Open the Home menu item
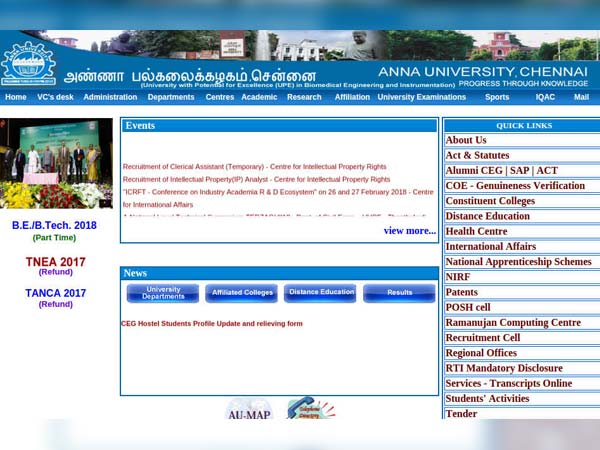600x450 pixels. [16, 97]
